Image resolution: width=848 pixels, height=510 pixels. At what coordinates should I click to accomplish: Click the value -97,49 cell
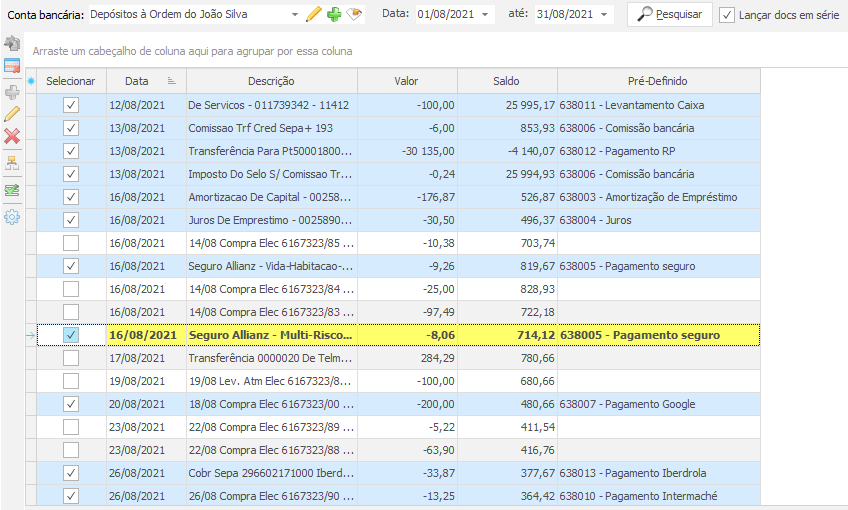(407, 312)
